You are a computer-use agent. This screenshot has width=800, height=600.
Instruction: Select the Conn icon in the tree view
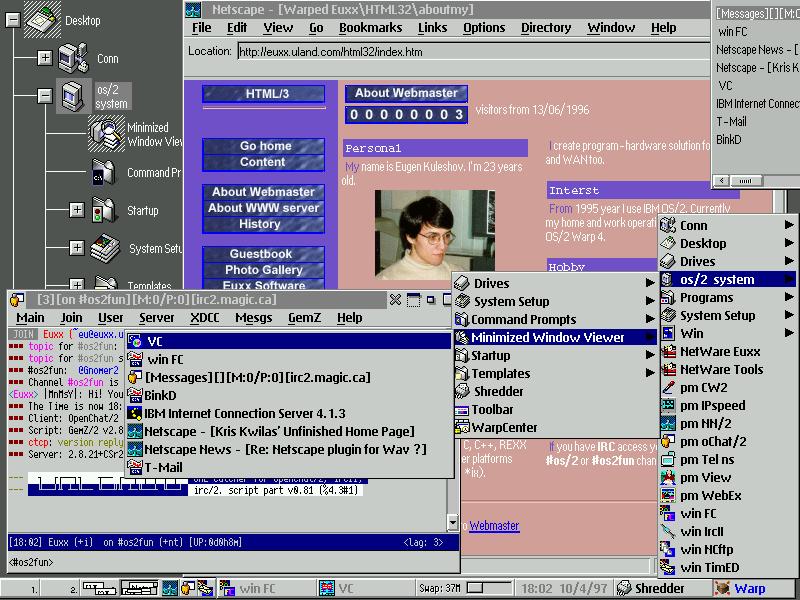coord(73,58)
